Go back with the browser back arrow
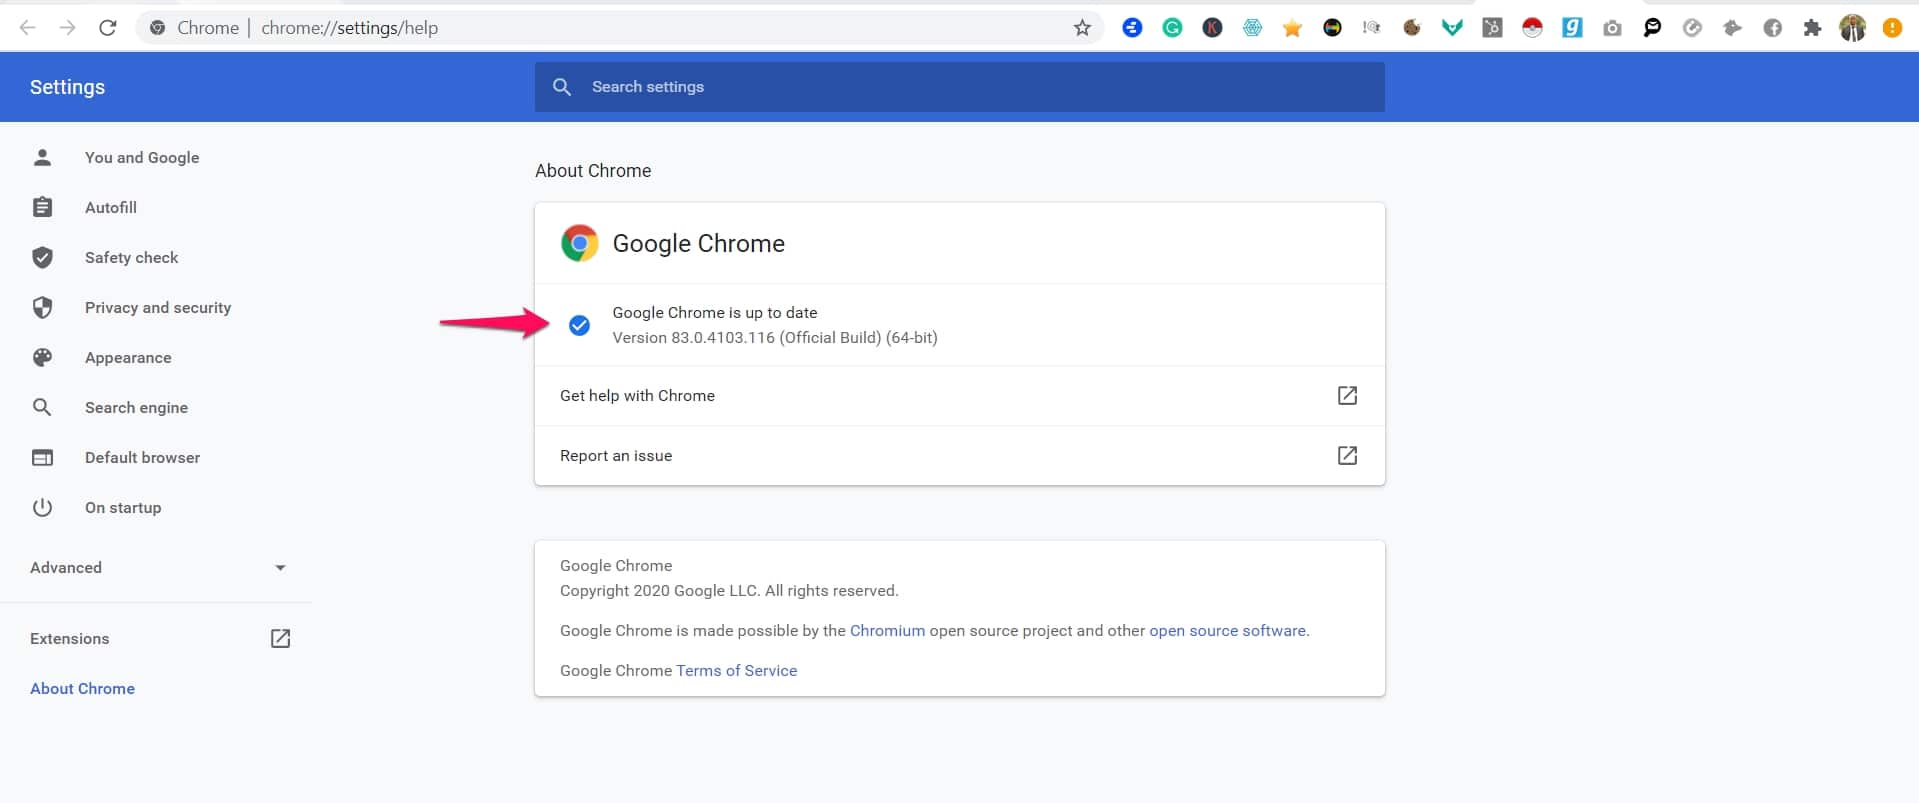The width and height of the screenshot is (1919, 803). pyautogui.click(x=28, y=28)
